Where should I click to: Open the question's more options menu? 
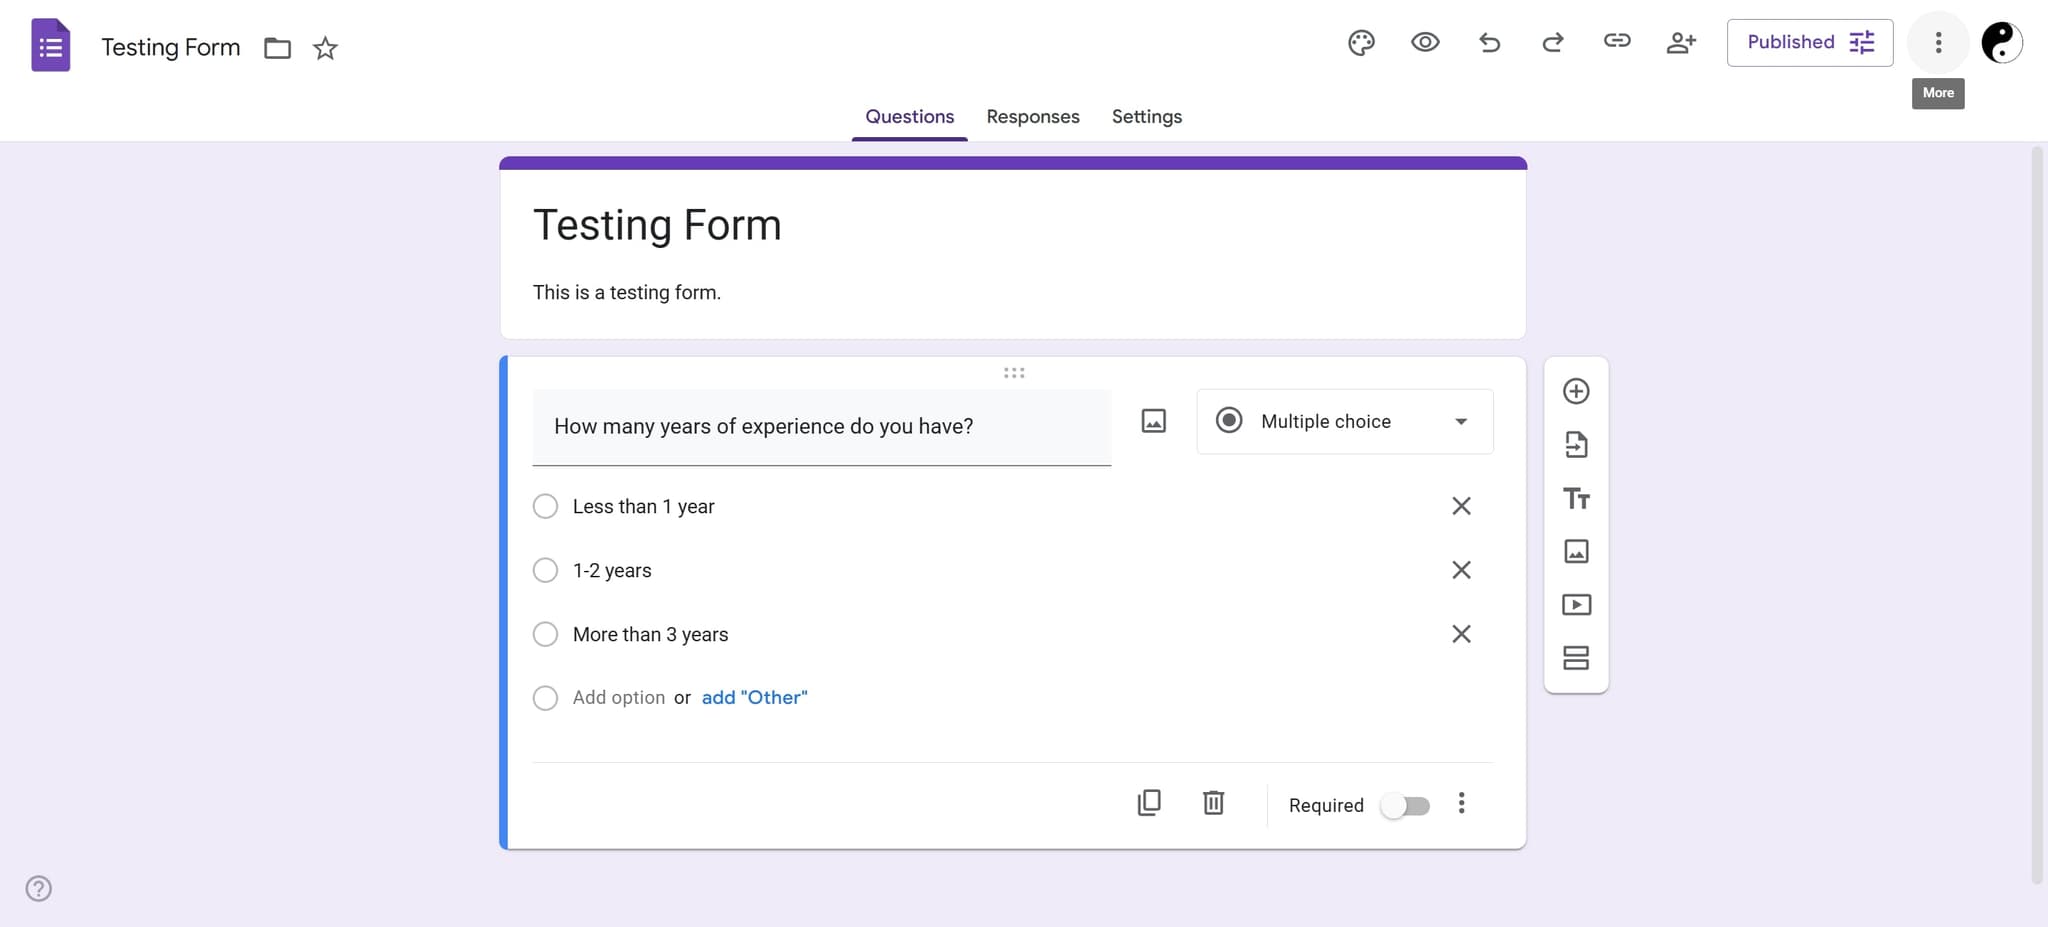[1461, 804]
